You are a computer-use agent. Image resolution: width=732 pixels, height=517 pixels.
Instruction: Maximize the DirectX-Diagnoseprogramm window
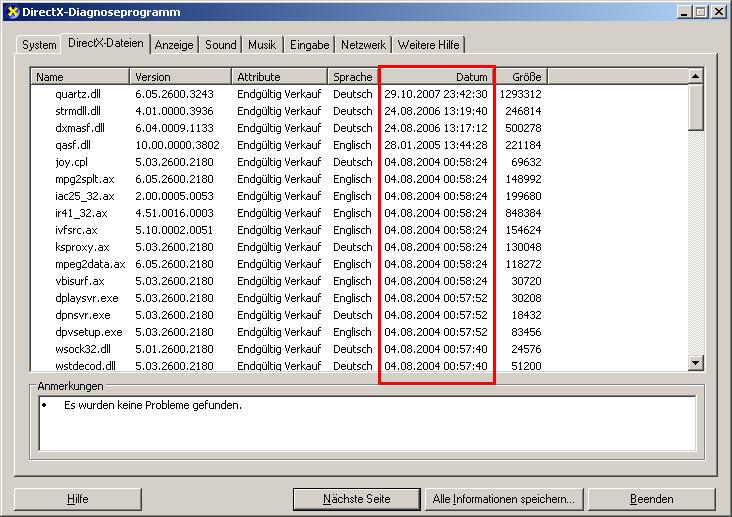tap(700, 12)
